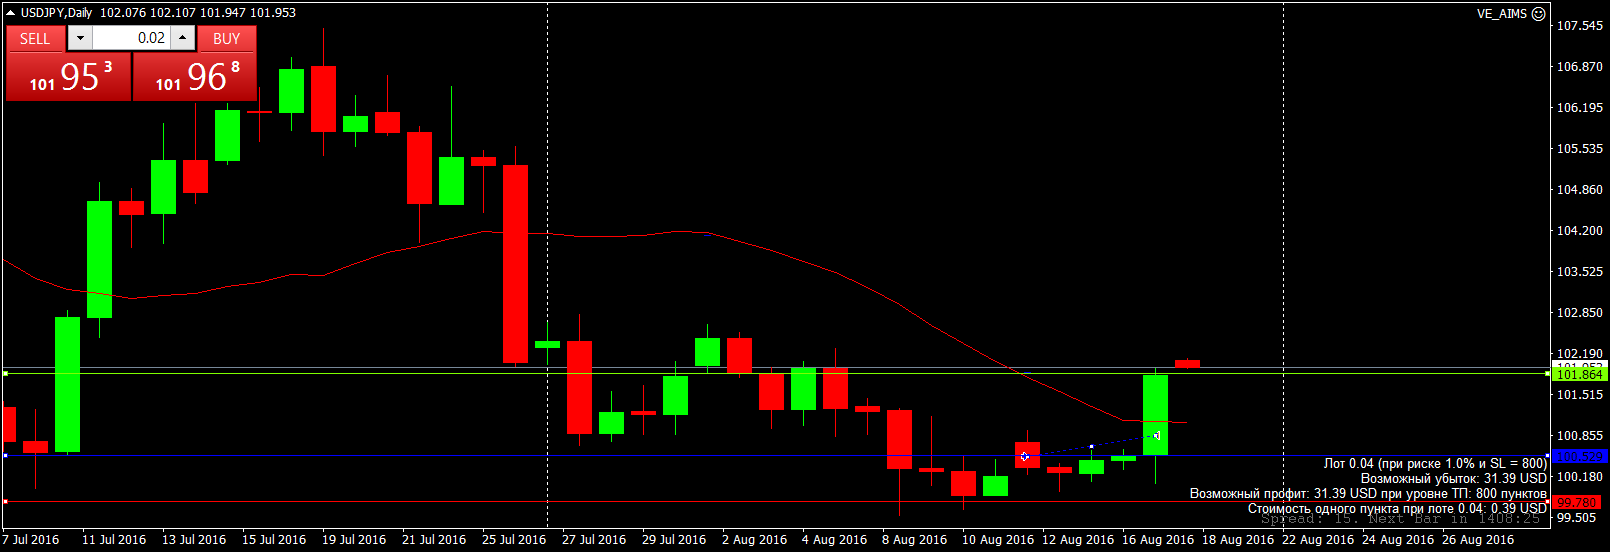Image resolution: width=1610 pixels, height=552 pixels.
Task: Increase lot volume with the up arrow
Action: [182, 38]
